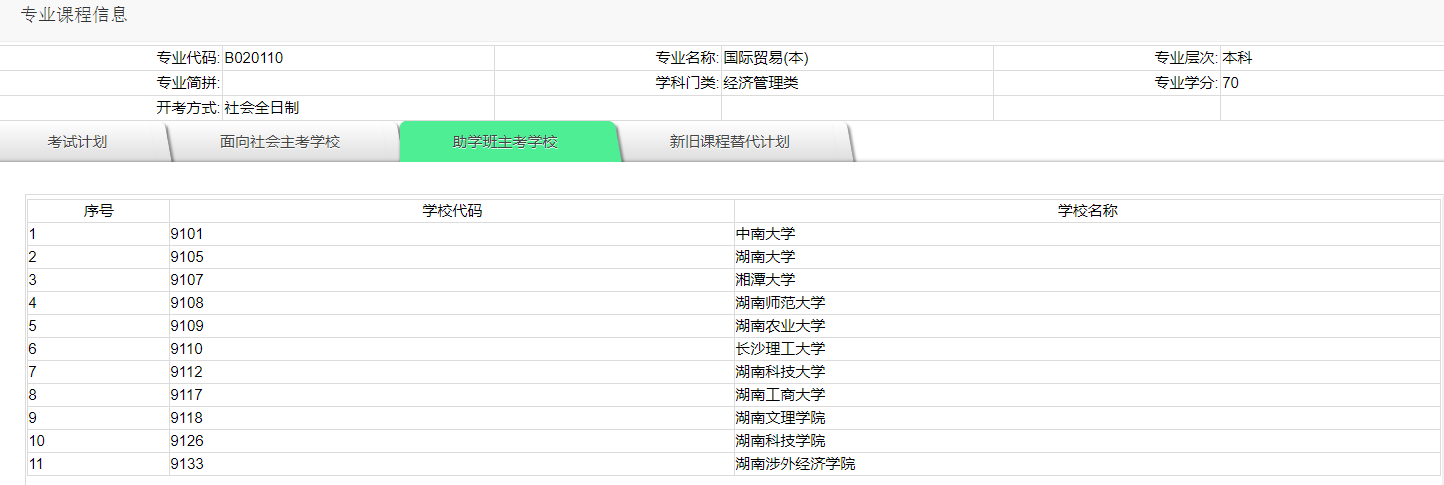Image resolution: width=1444 pixels, height=485 pixels.
Task: Select school name 湖南文理学院
Action: click(781, 418)
